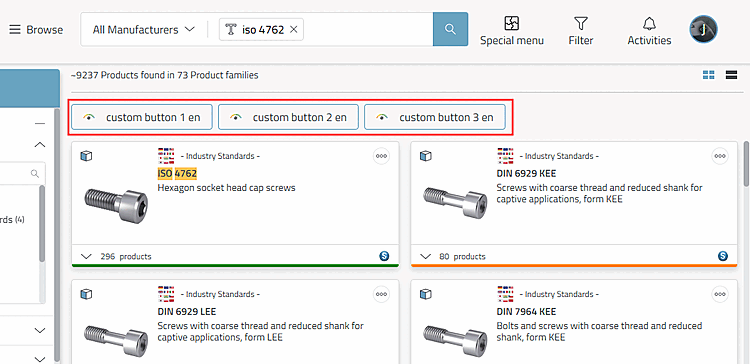750x364 pixels.
Task: Open the Filter funnel icon
Action: [x=581, y=23]
